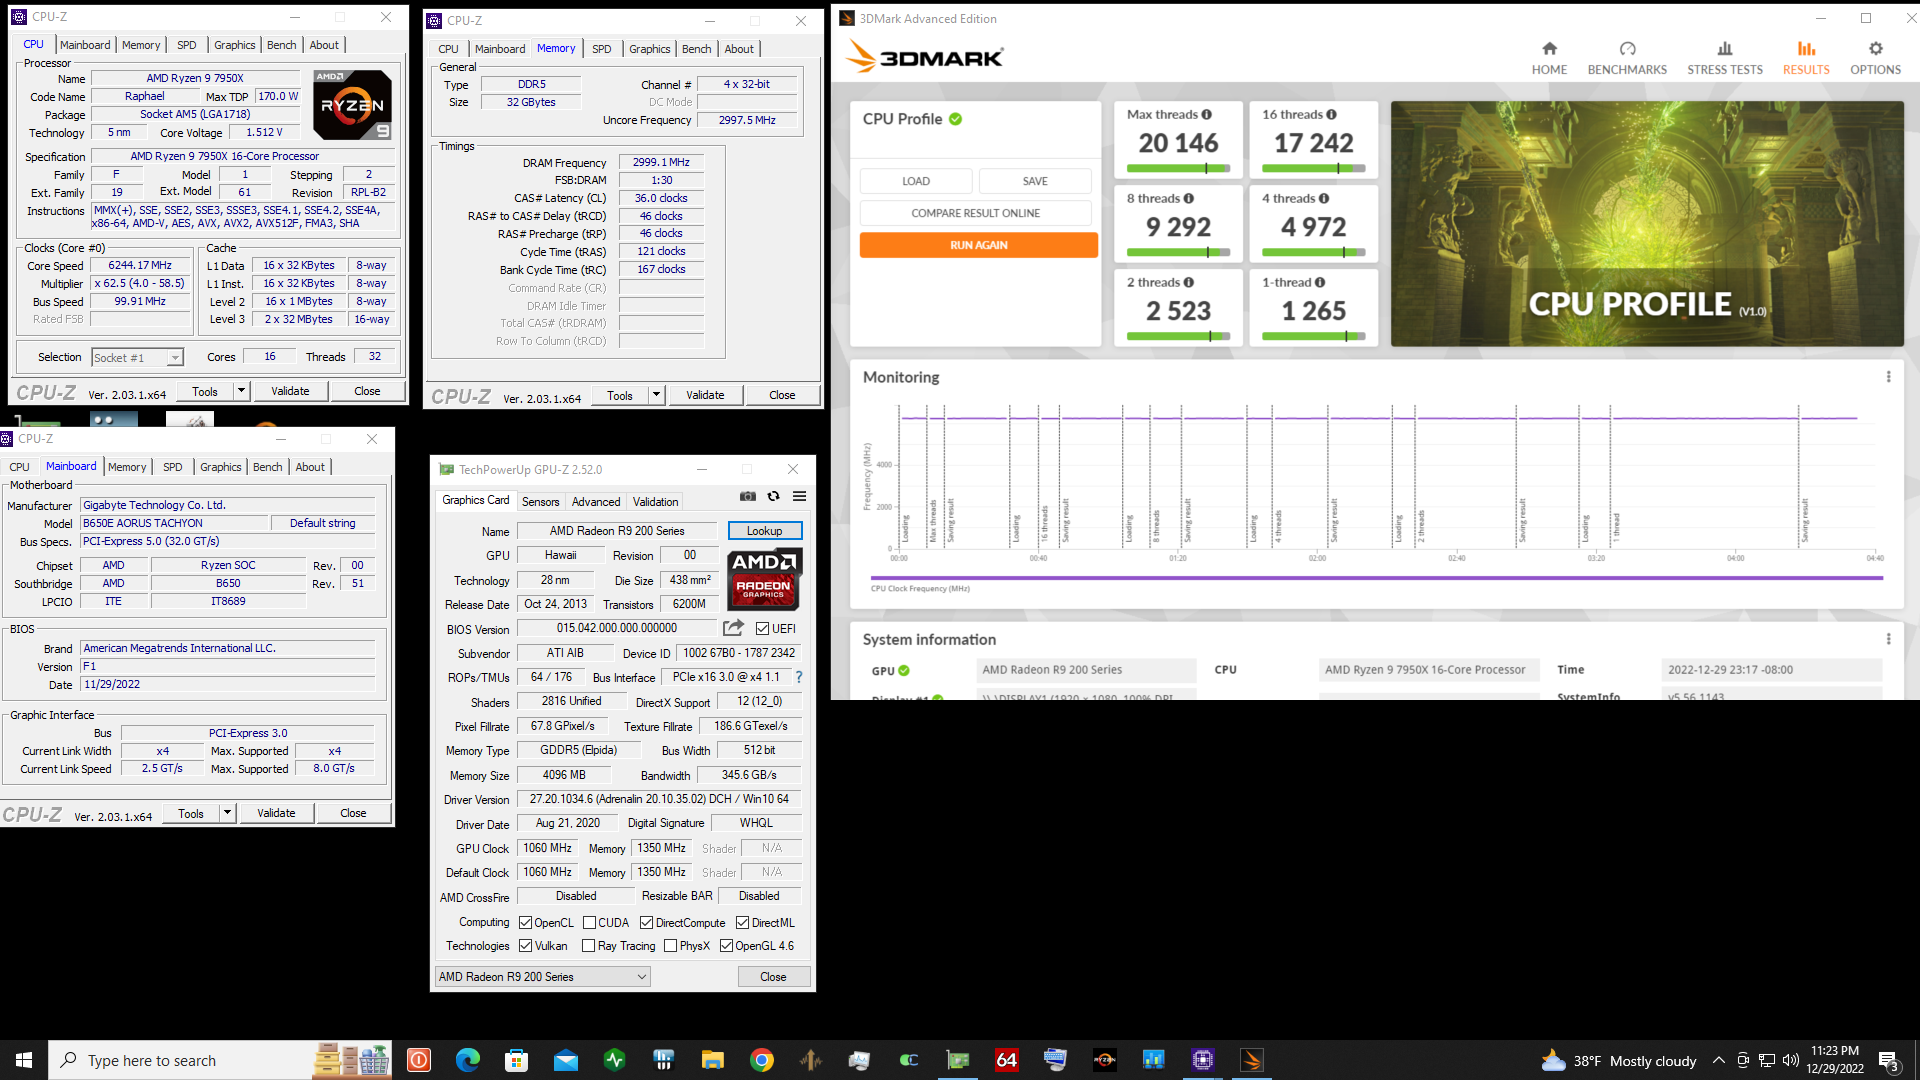This screenshot has width=1920, height=1080.
Task: Toggle OpenCL checkbox
Action: click(526, 923)
